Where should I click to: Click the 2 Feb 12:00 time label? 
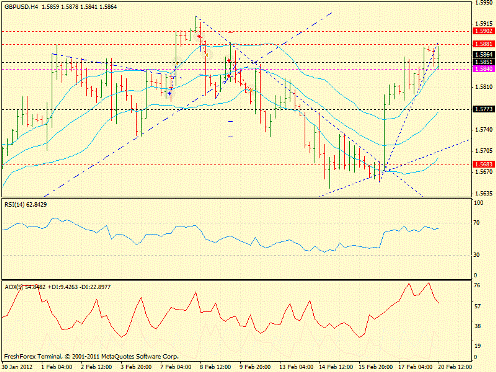pyautogui.click(x=96, y=367)
